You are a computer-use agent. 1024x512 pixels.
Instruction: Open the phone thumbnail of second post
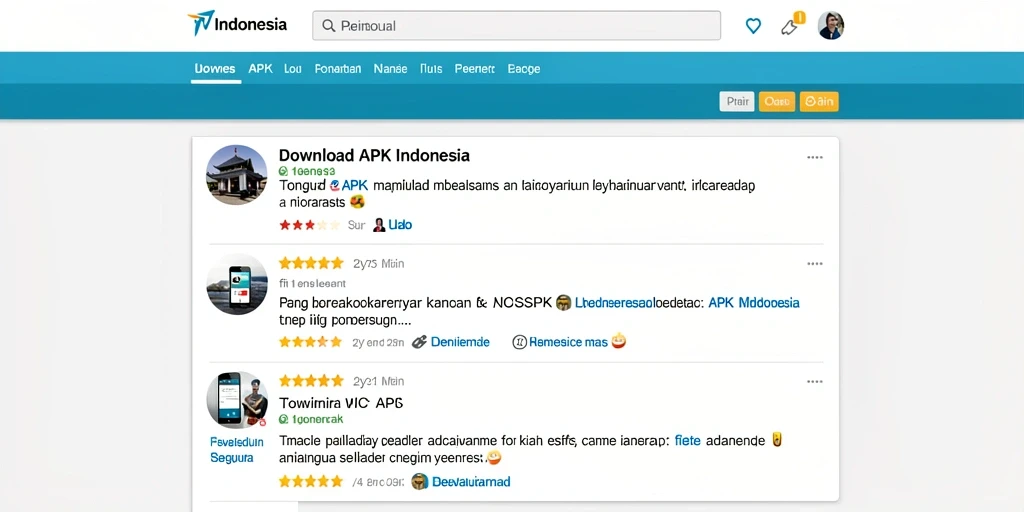point(236,285)
